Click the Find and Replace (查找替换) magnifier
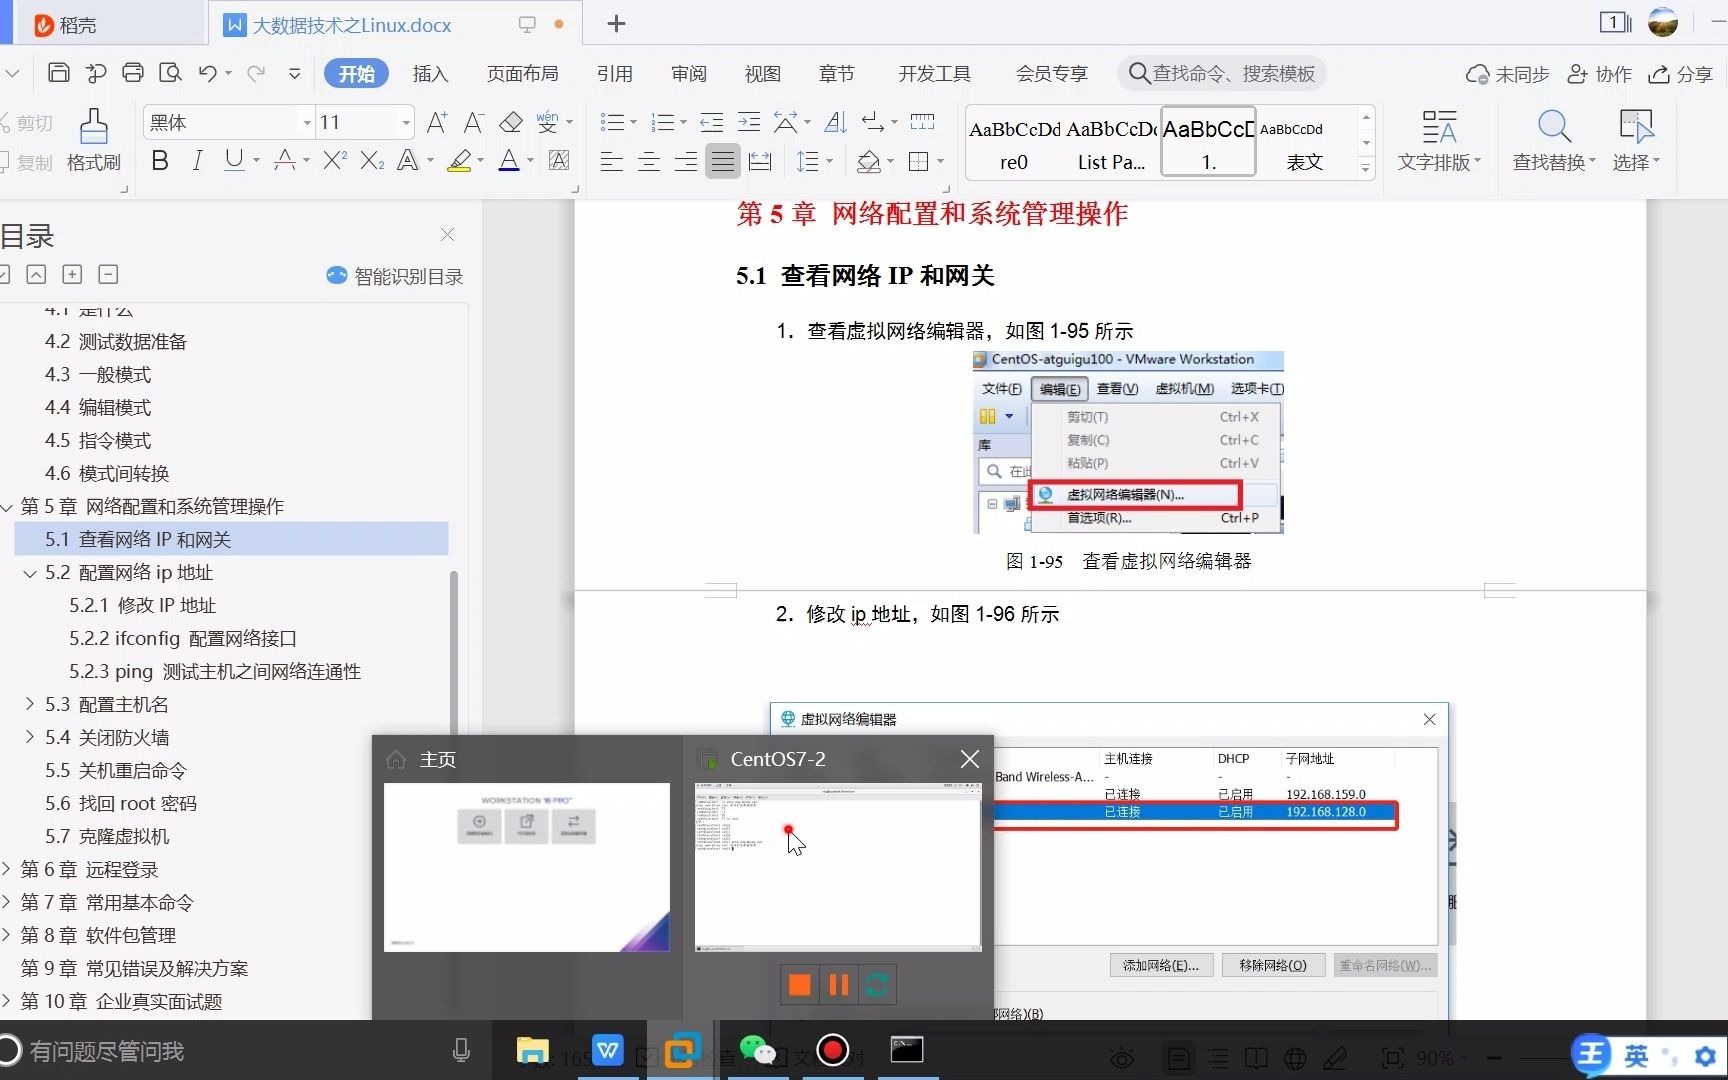Screen dimensions: 1728x1080 pos(1553,127)
